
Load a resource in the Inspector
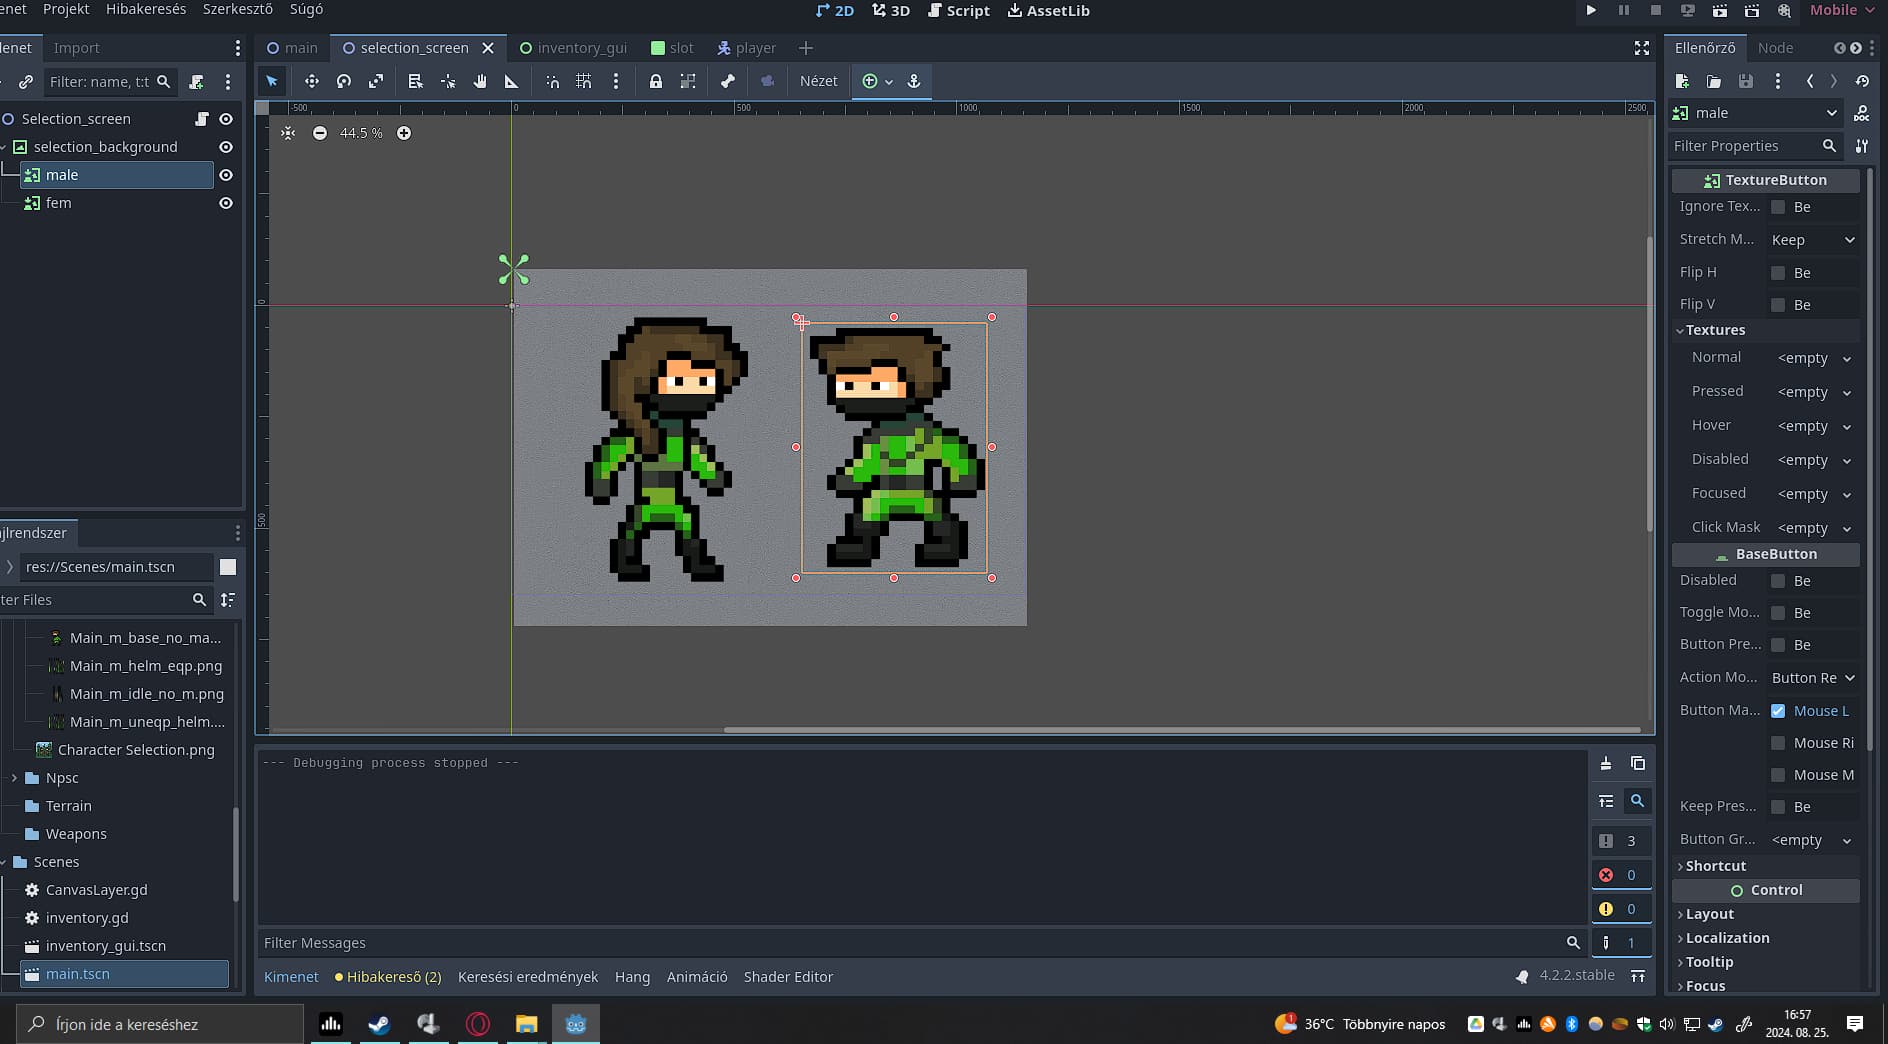tap(1714, 81)
